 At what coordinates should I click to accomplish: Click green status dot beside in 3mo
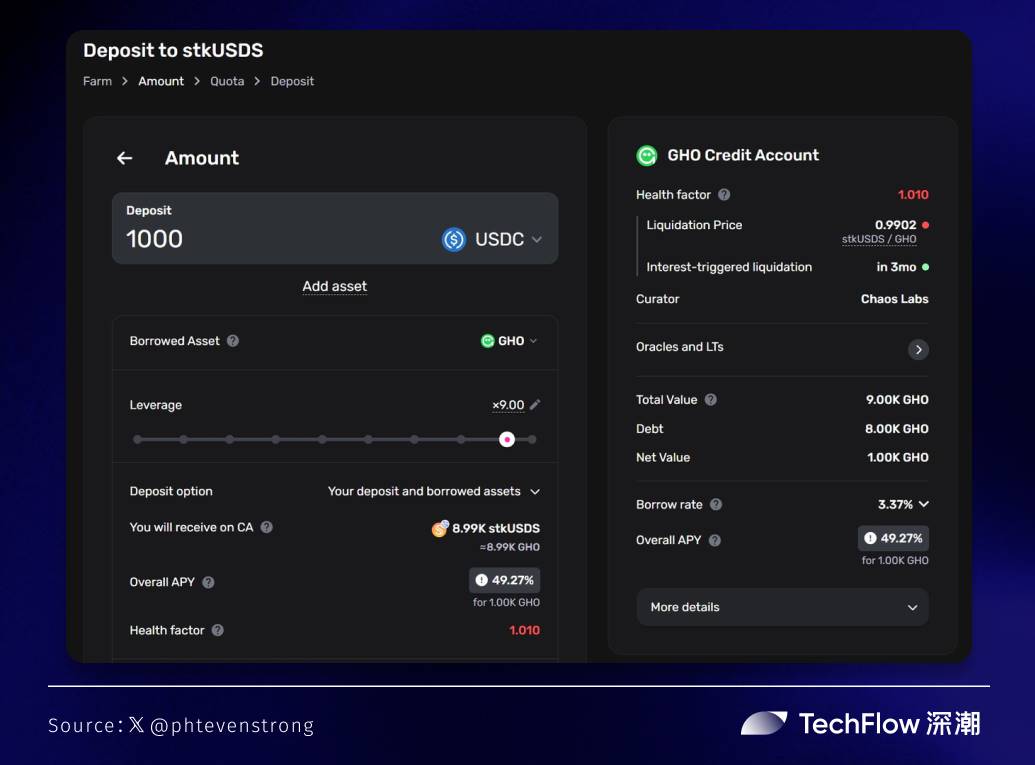(925, 267)
